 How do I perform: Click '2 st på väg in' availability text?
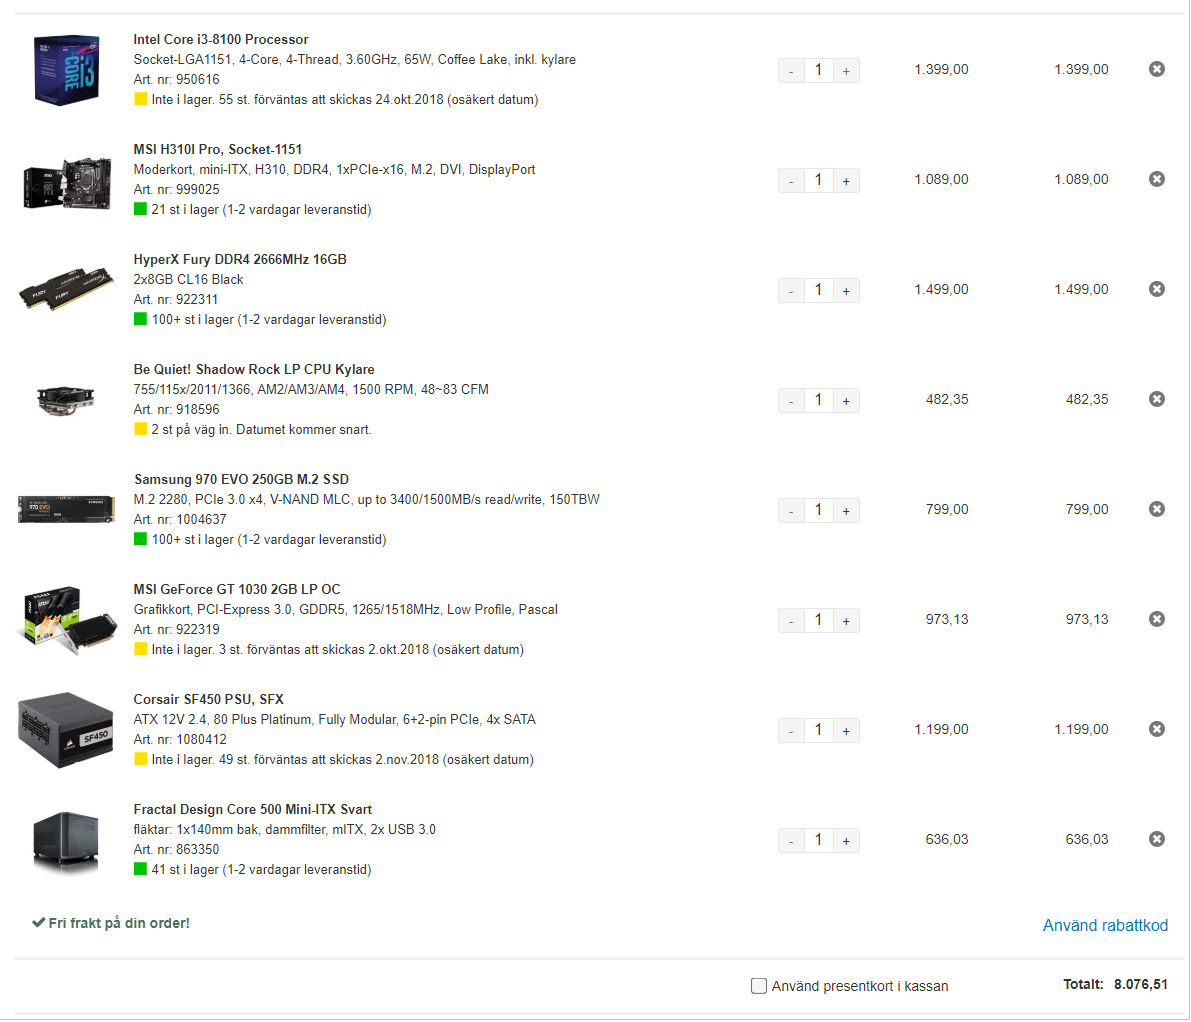click(x=261, y=430)
